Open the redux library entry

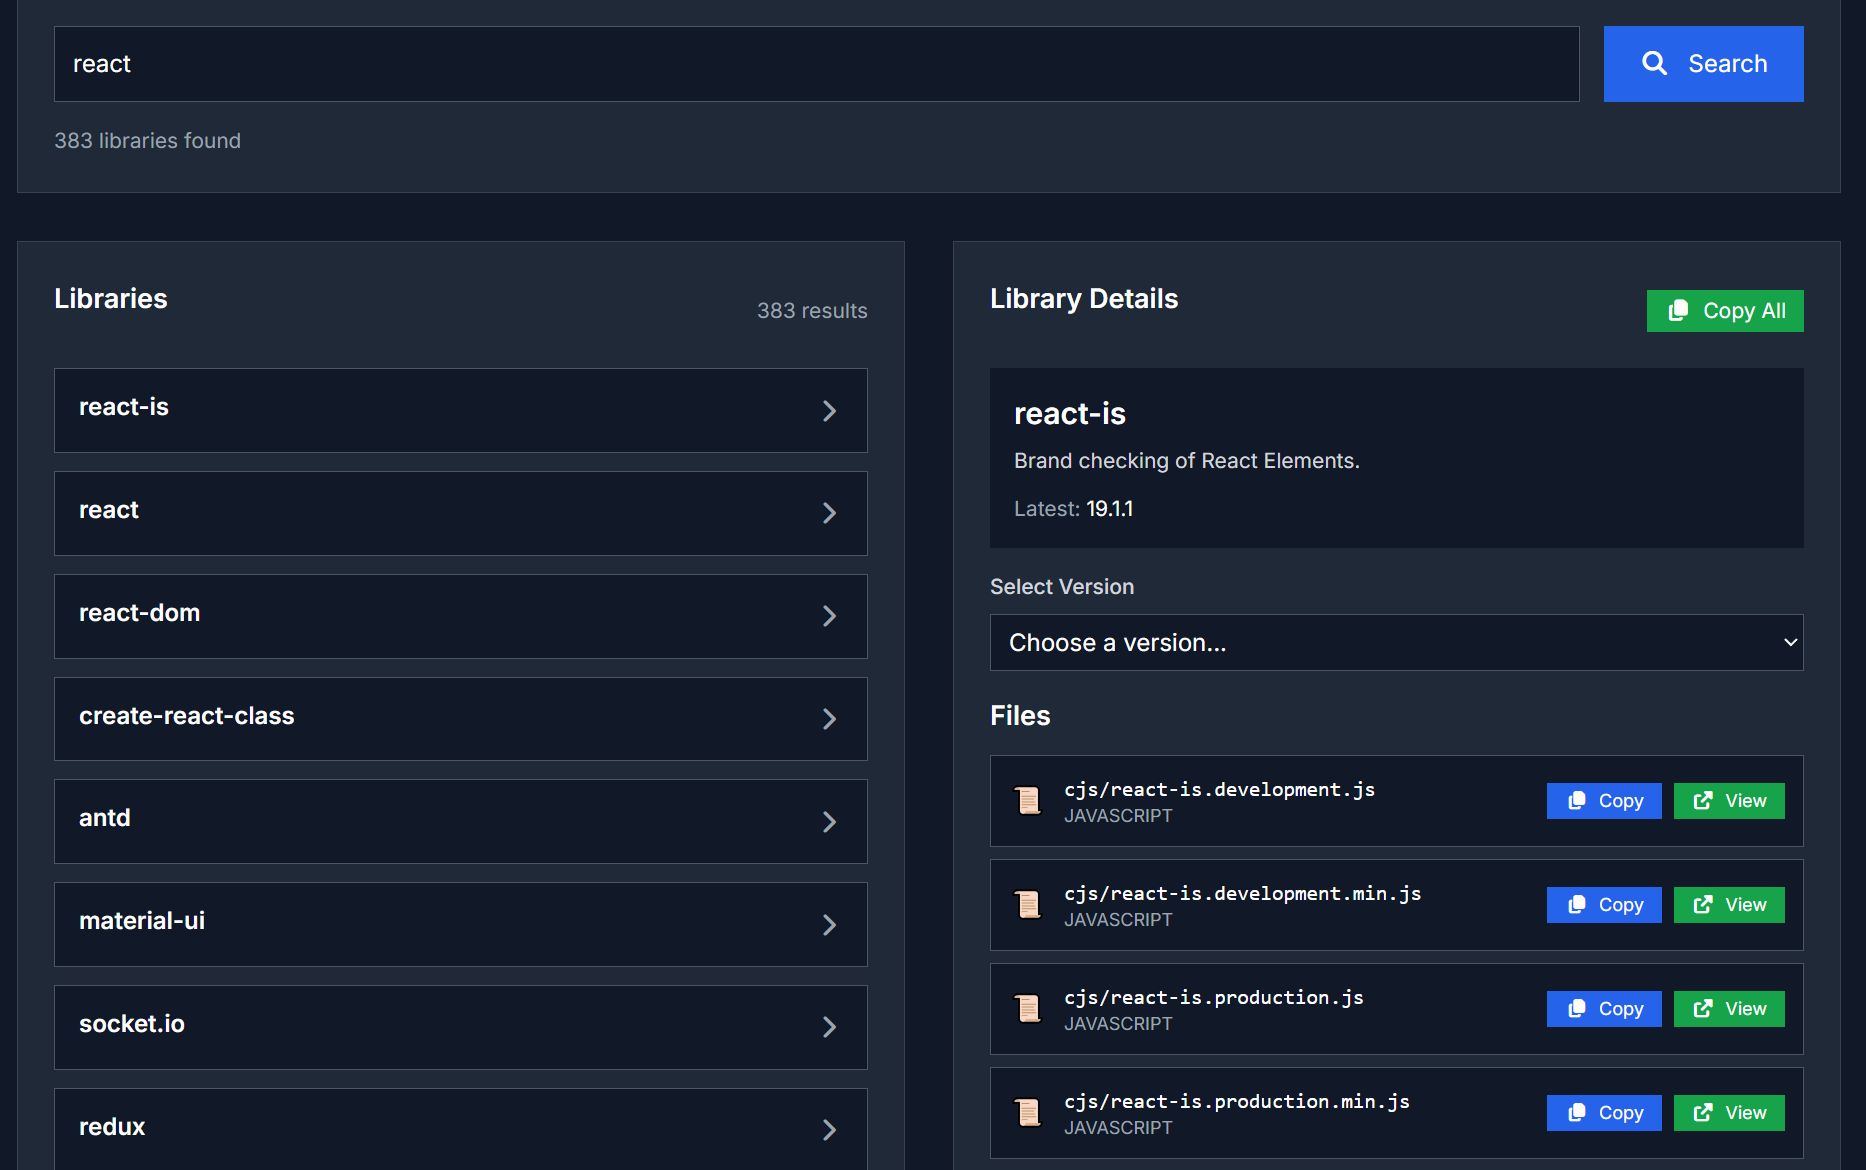[460, 1127]
